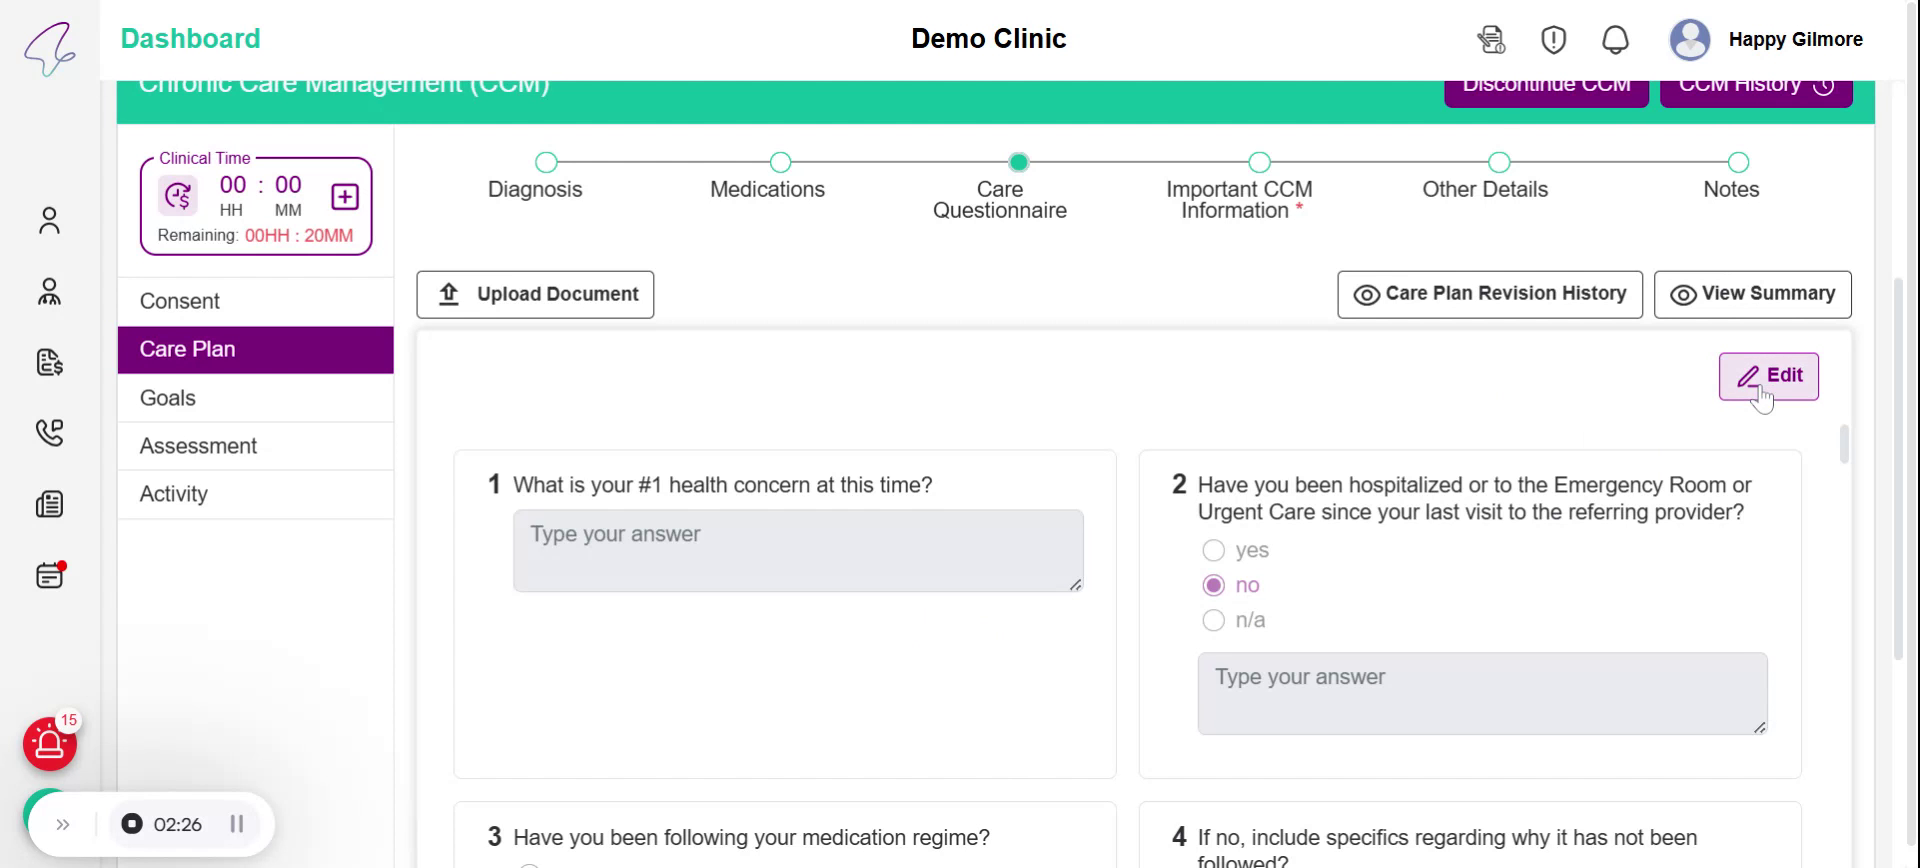Select the 'no' radio option

1213,586
